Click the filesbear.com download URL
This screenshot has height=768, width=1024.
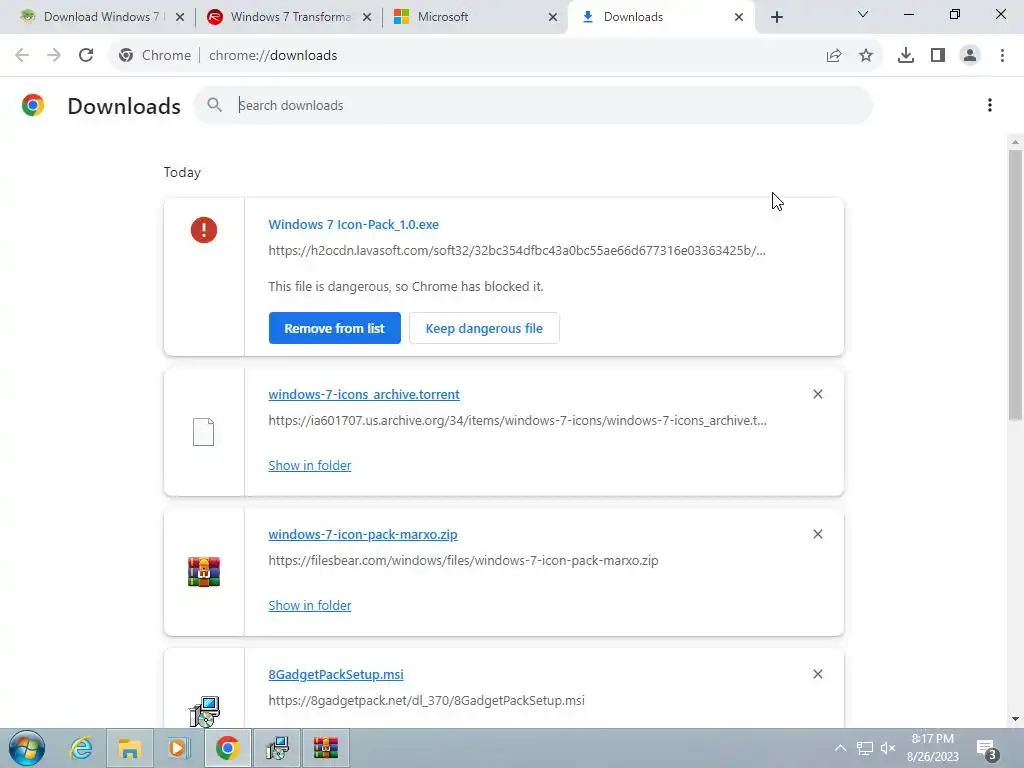coord(463,560)
